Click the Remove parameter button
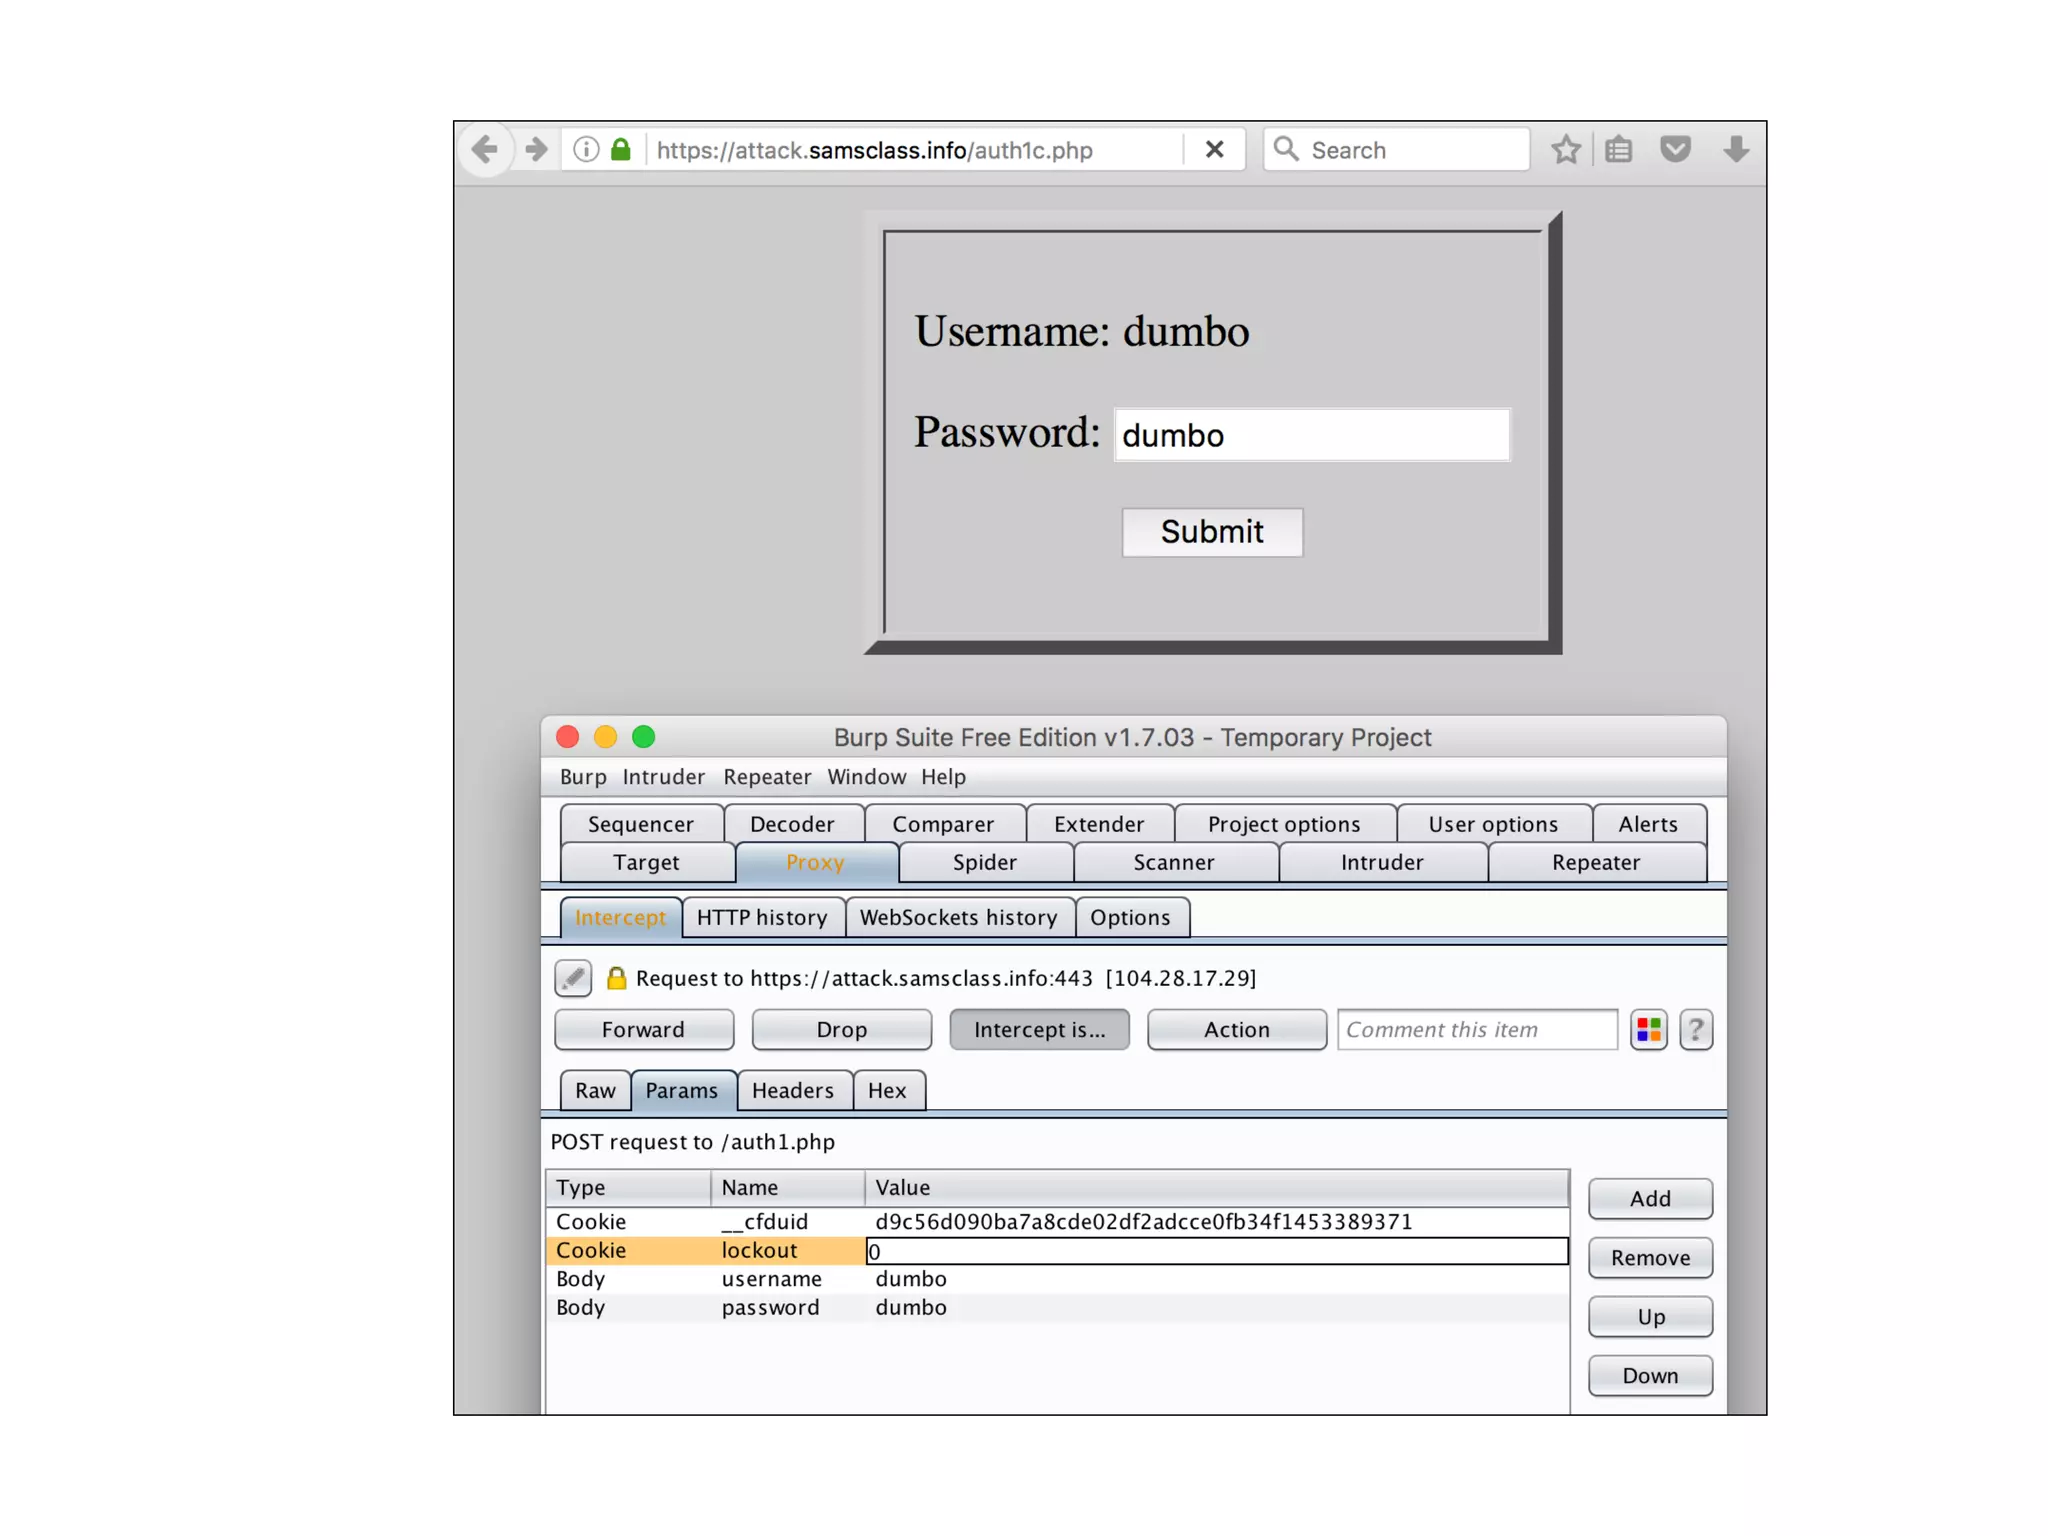The image size is (2048, 1536). (1649, 1258)
